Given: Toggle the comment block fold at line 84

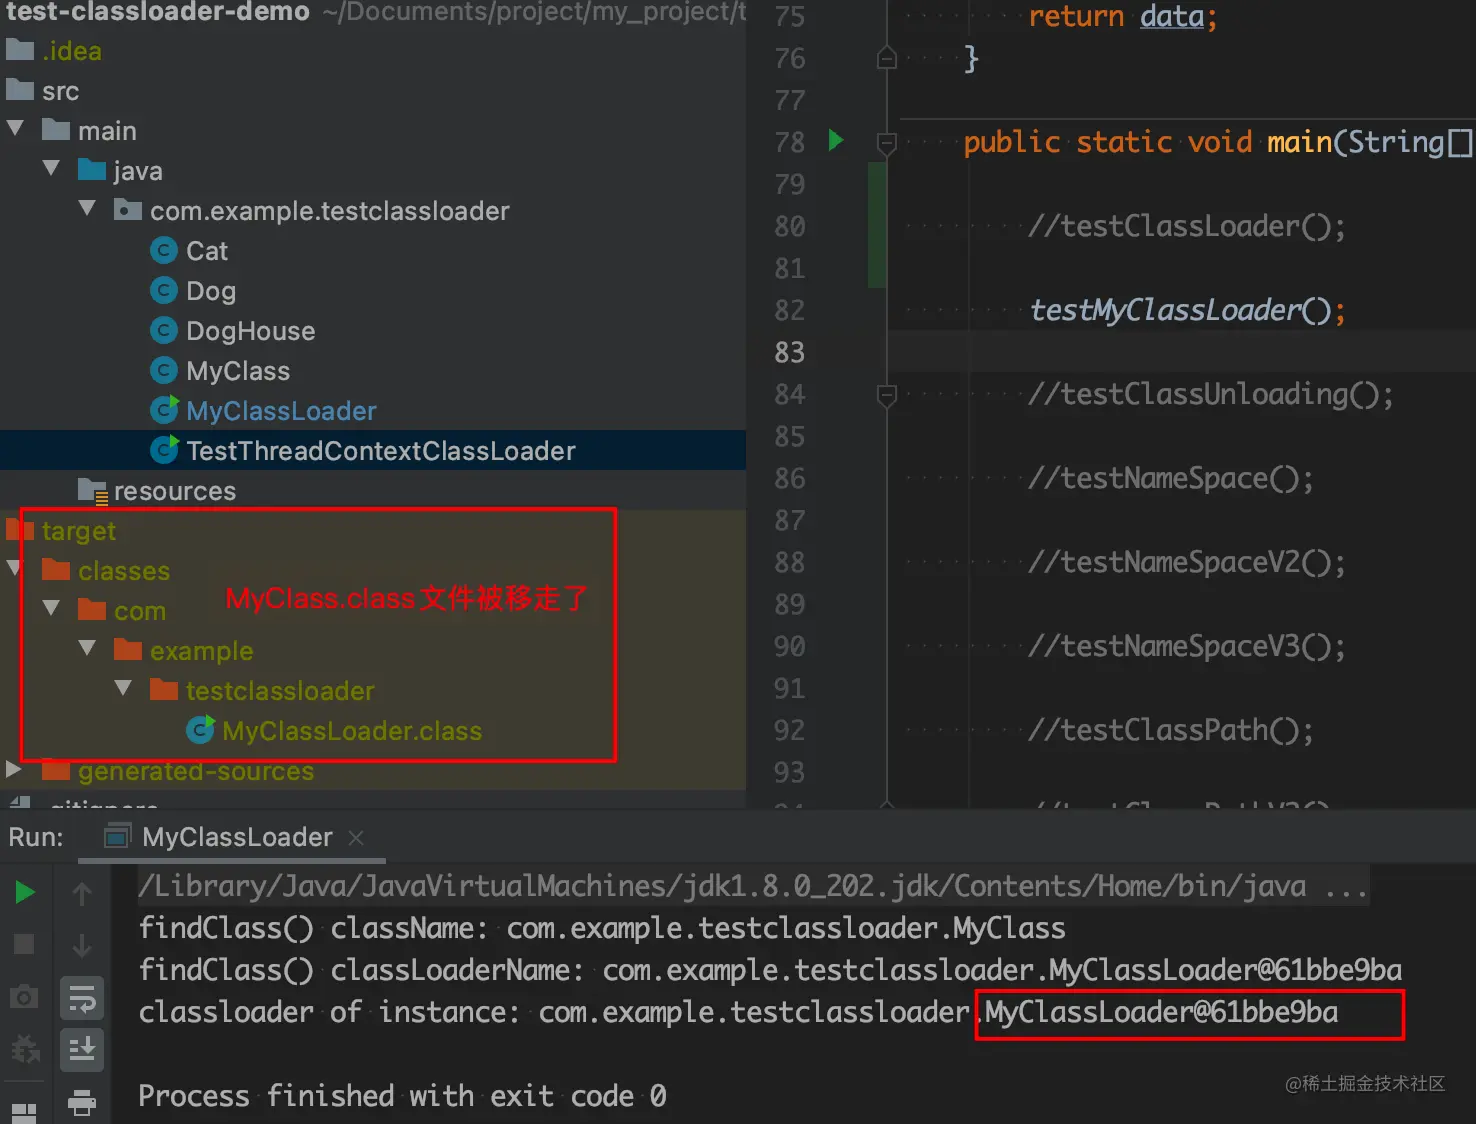Looking at the screenshot, I should 886,395.
